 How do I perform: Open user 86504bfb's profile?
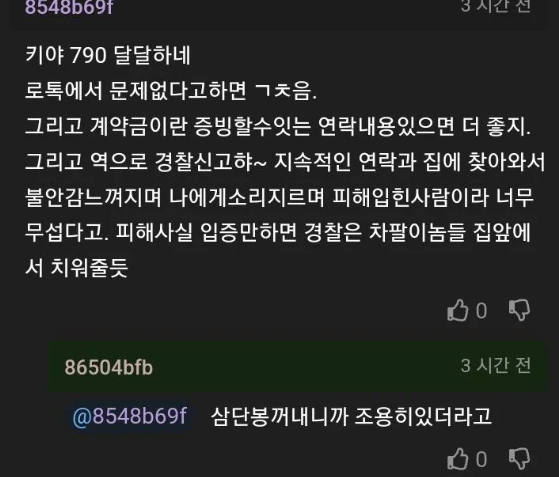coord(108,368)
